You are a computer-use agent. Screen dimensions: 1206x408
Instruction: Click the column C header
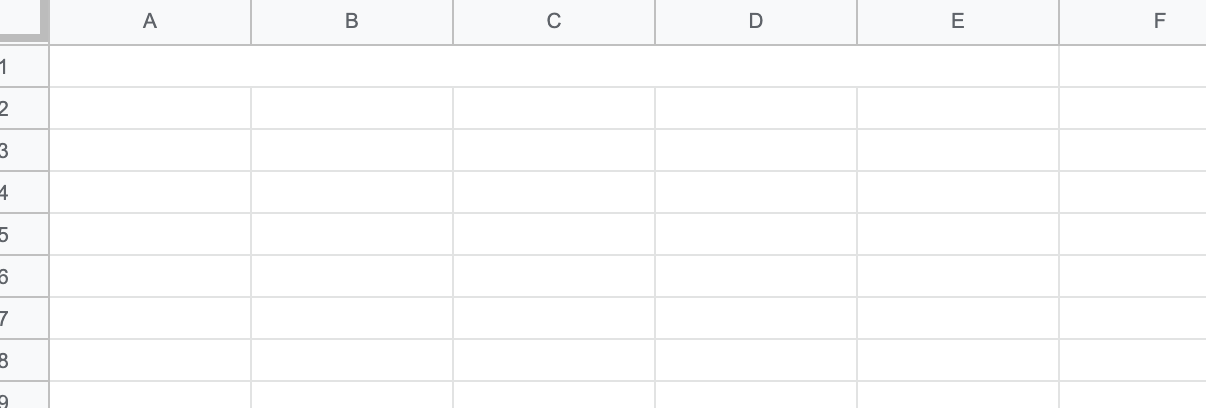554,21
